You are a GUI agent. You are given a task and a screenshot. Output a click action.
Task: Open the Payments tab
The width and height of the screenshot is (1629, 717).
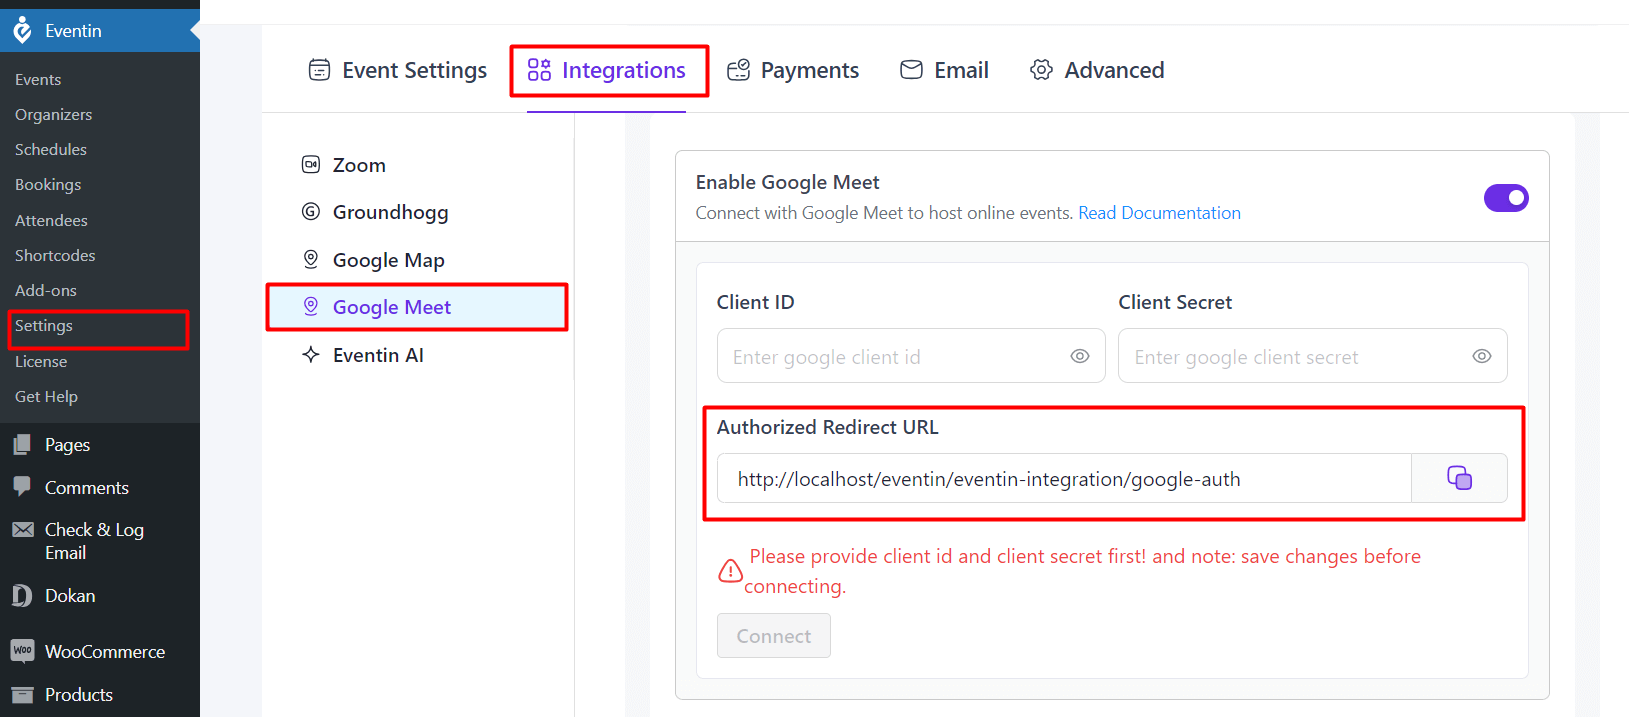click(x=793, y=70)
